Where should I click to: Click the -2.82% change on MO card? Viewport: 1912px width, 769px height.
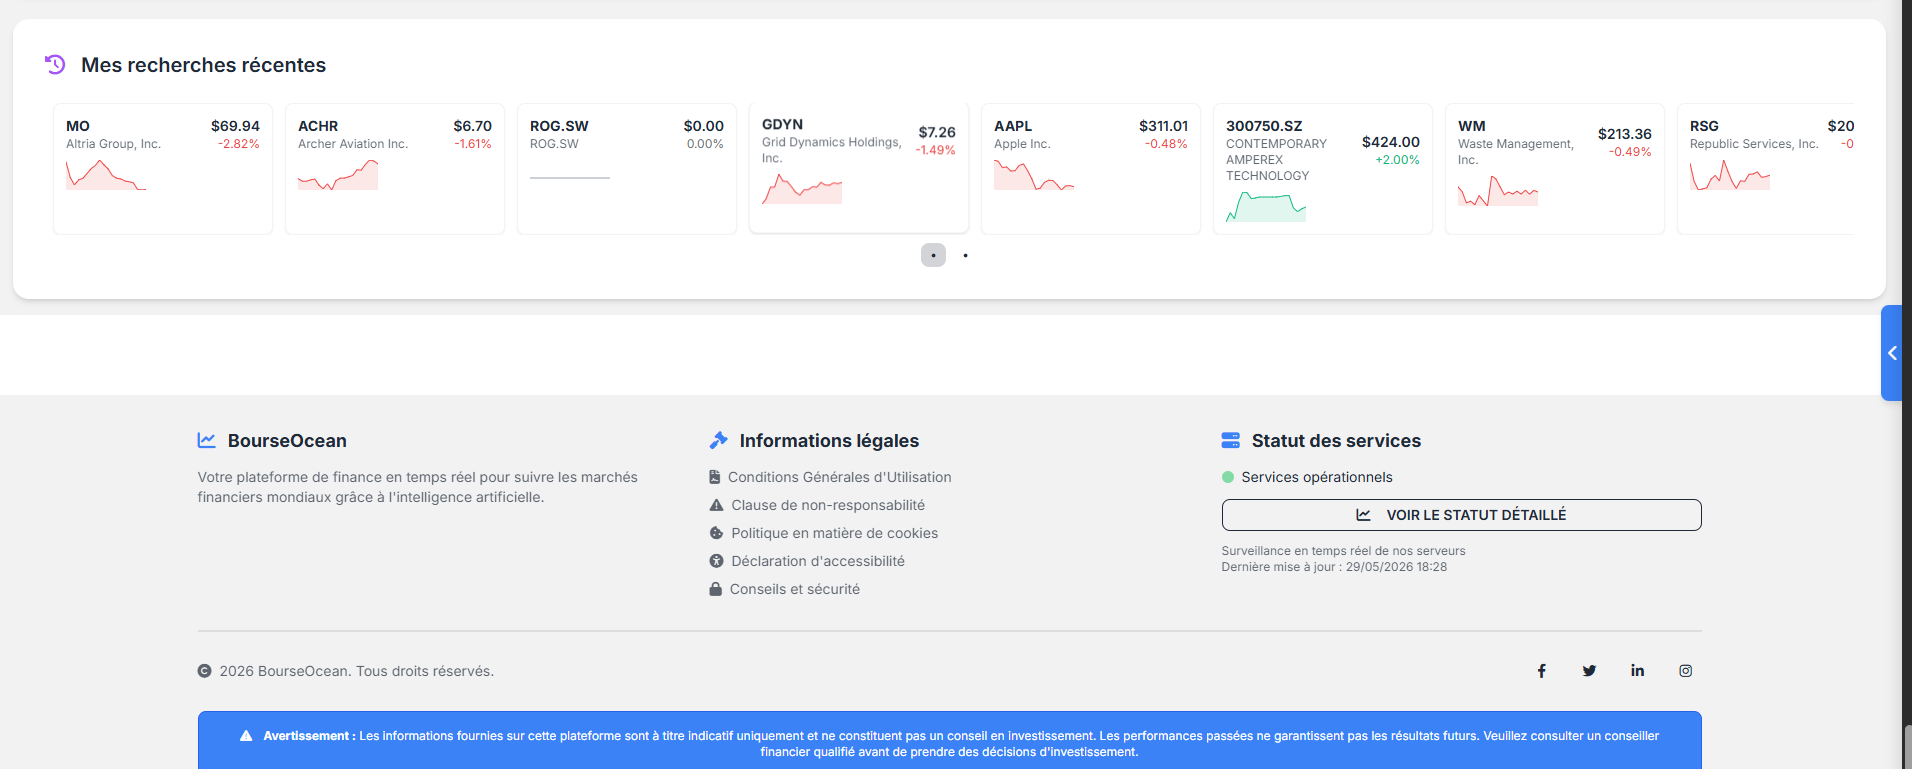click(x=239, y=144)
